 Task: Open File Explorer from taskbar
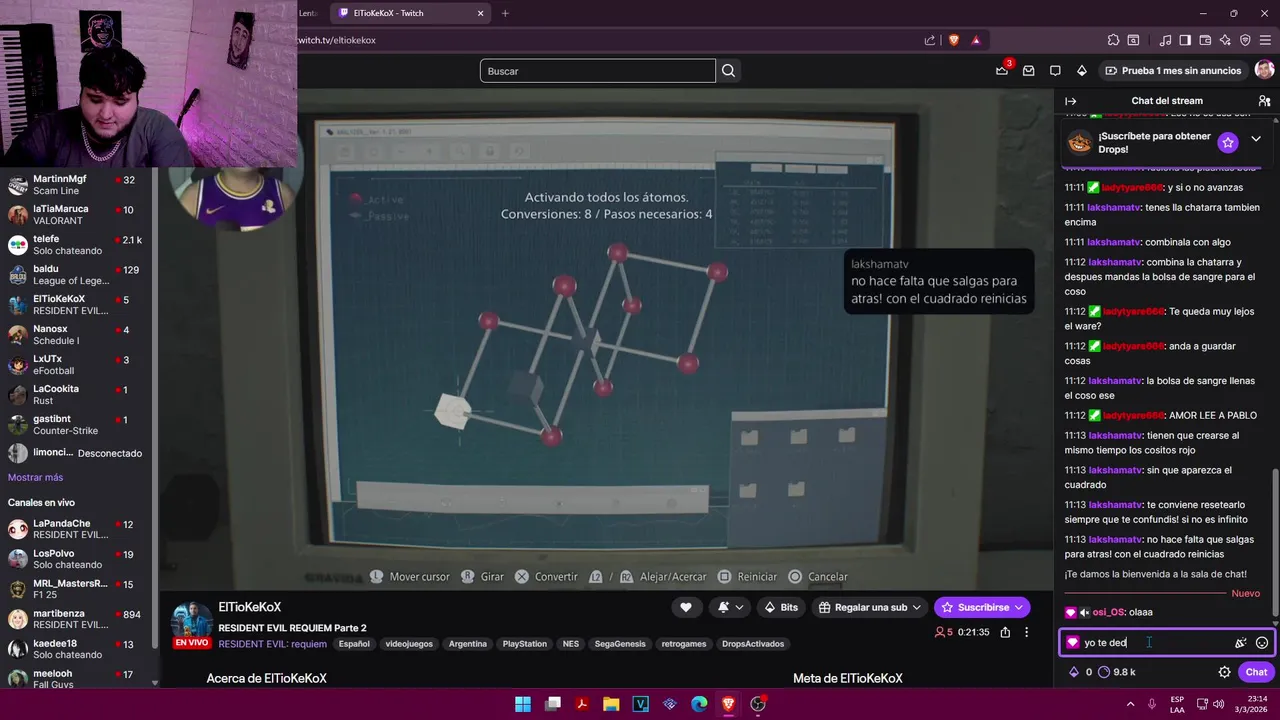tap(611, 704)
